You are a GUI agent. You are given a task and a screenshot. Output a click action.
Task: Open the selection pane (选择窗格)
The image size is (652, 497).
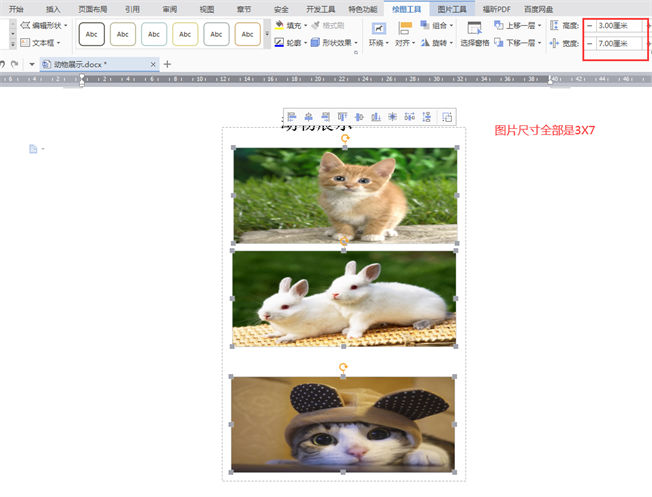(x=474, y=34)
